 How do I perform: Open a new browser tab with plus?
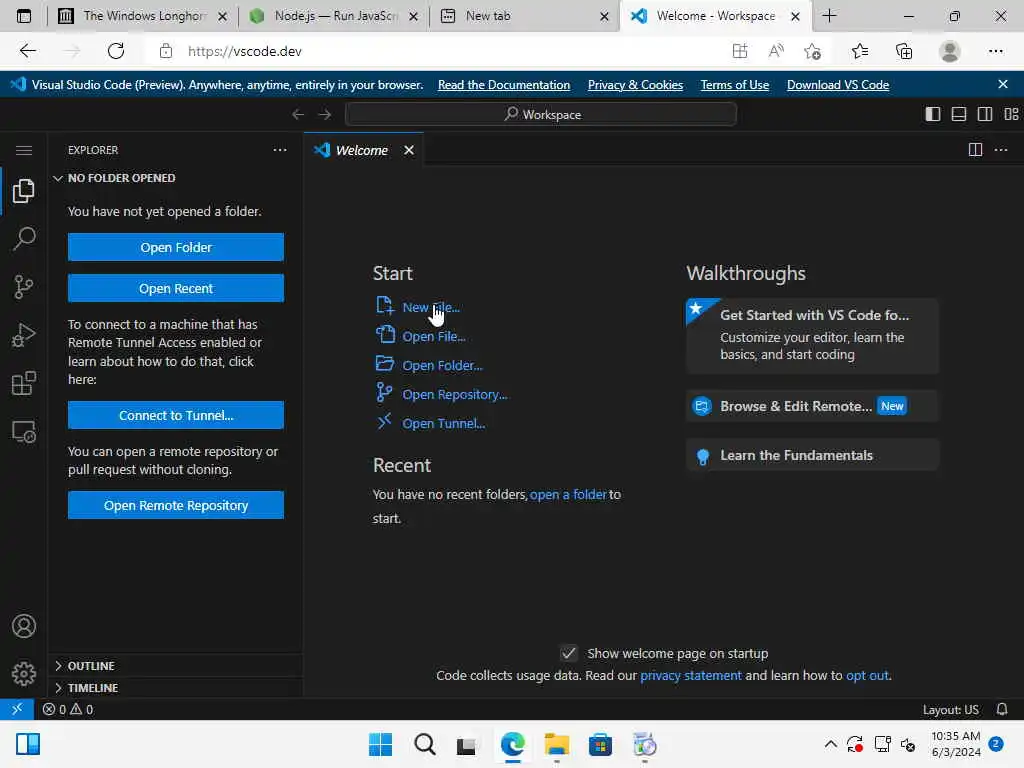click(829, 16)
